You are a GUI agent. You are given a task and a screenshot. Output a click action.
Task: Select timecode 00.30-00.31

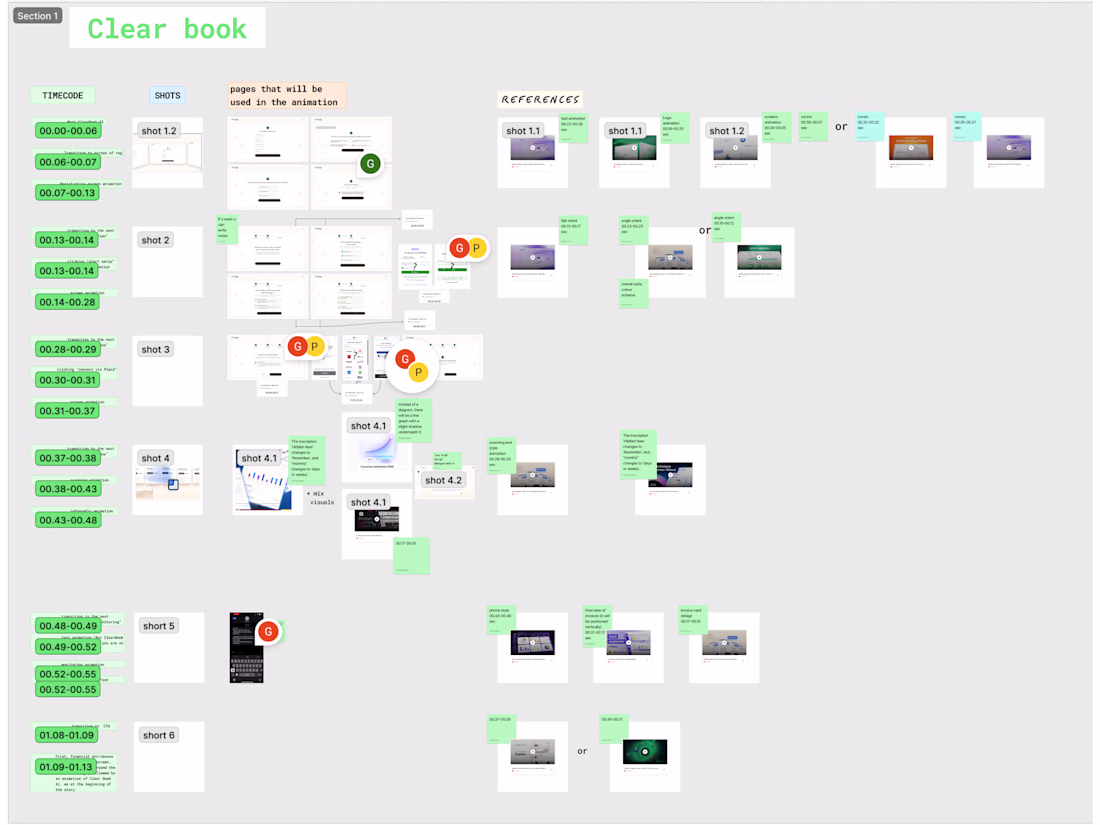(x=67, y=380)
